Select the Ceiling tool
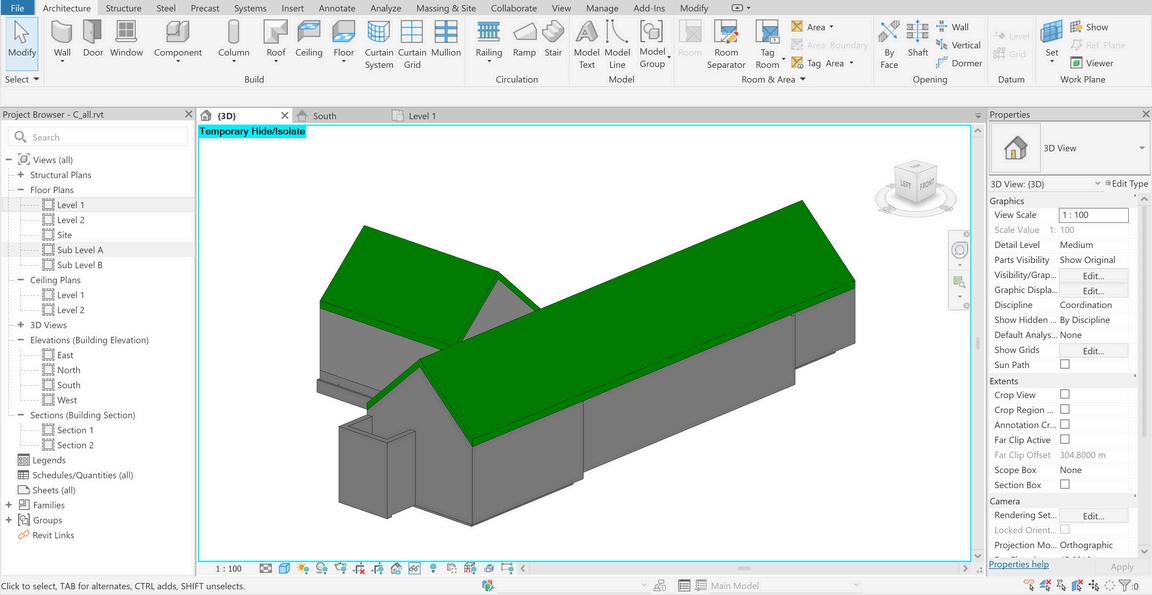 (309, 40)
